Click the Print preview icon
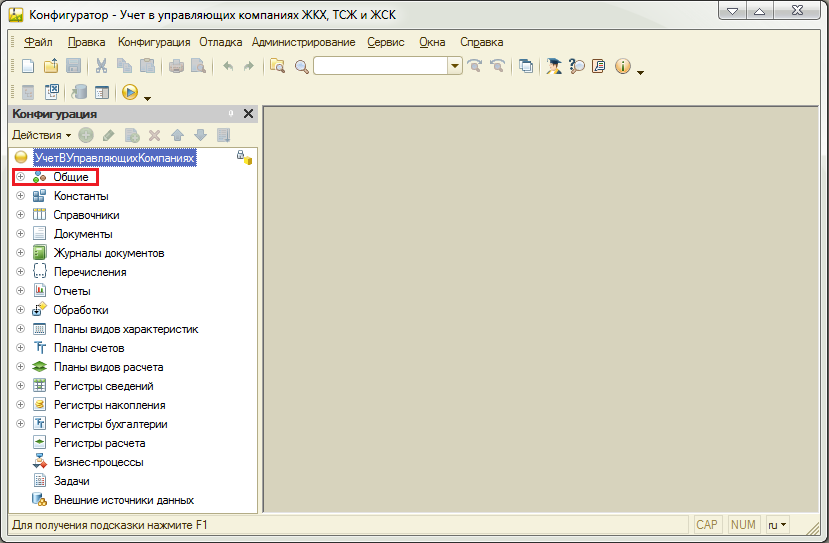This screenshot has height=543, width=829. (x=198, y=66)
